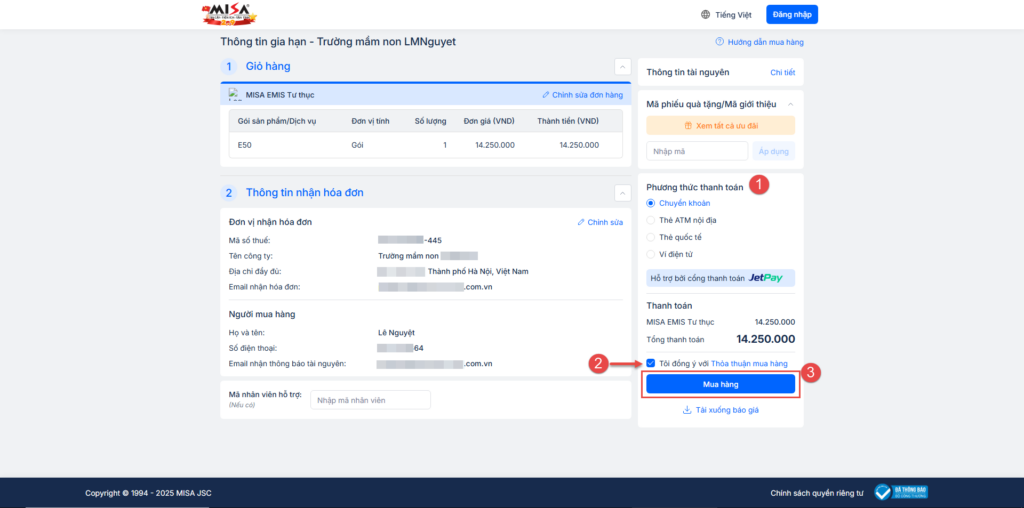Viewport: 1024px width, 508px height.
Task: Click the Áp dụng button
Action: click(x=774, y=151)
